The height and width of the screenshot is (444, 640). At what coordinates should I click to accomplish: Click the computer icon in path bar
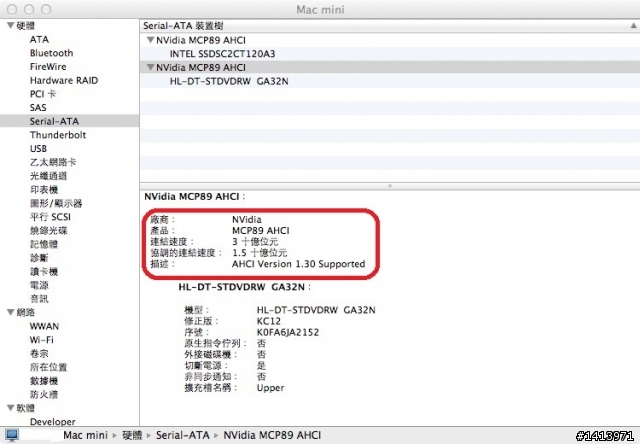pyautogui.click(x=12, y=435)
